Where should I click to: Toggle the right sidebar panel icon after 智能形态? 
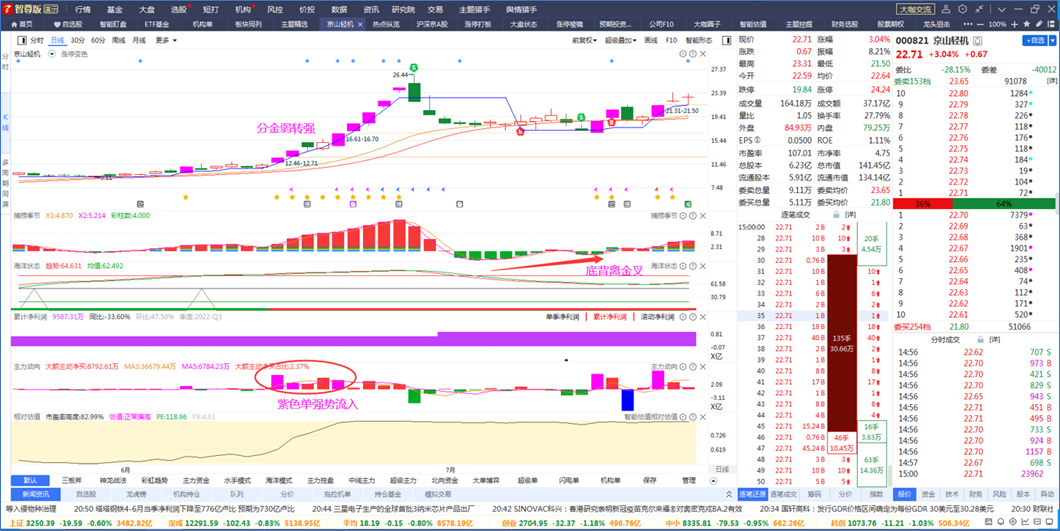727,41
